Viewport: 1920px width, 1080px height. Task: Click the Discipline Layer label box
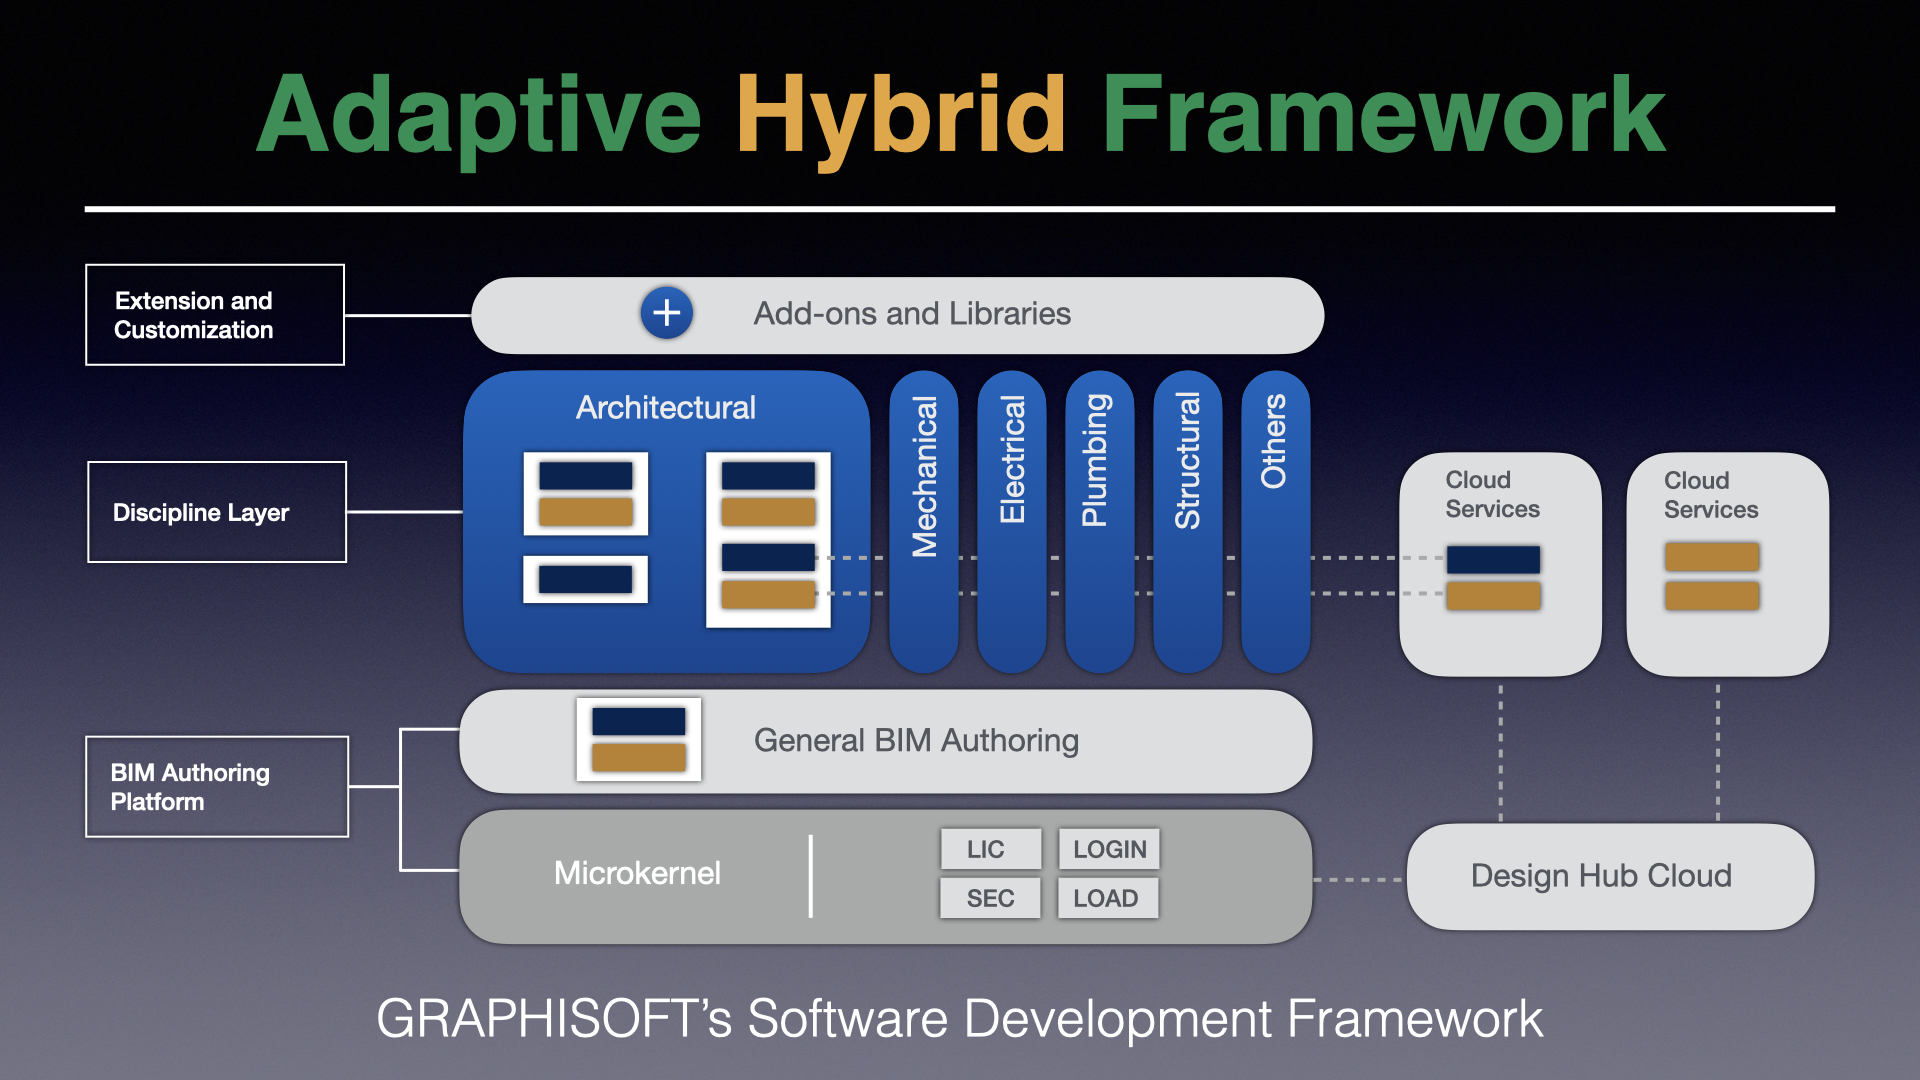217,512
